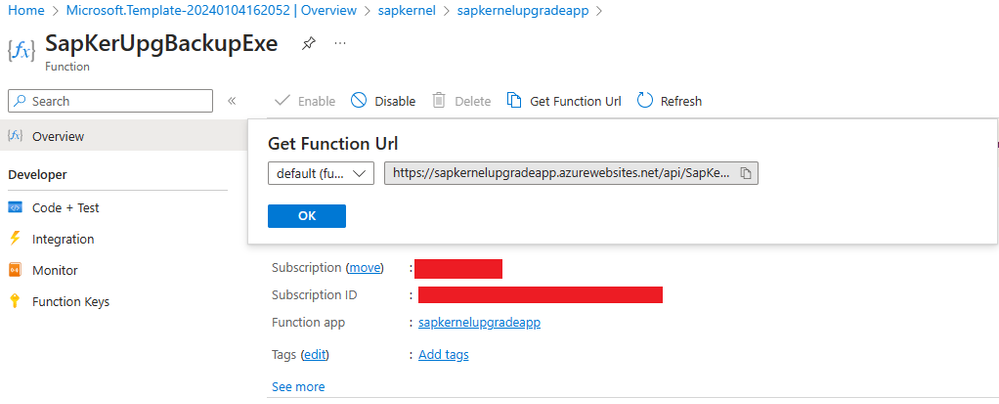This screenshot has width=999, height=404.
Task: Click the Enable toolbar button
Action: pos(305,101)
